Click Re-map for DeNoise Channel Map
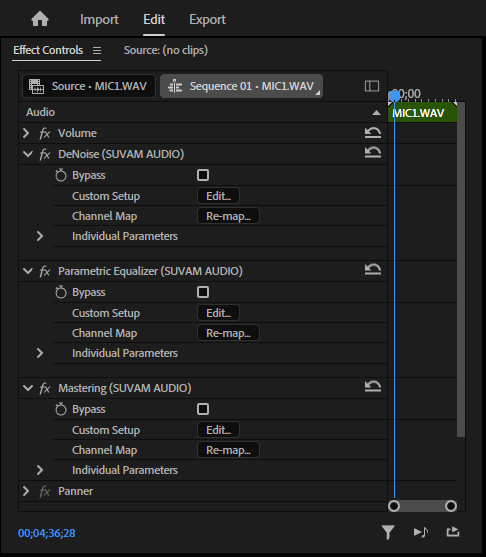This screenshot has height=557, width=486. click(228, 216)
